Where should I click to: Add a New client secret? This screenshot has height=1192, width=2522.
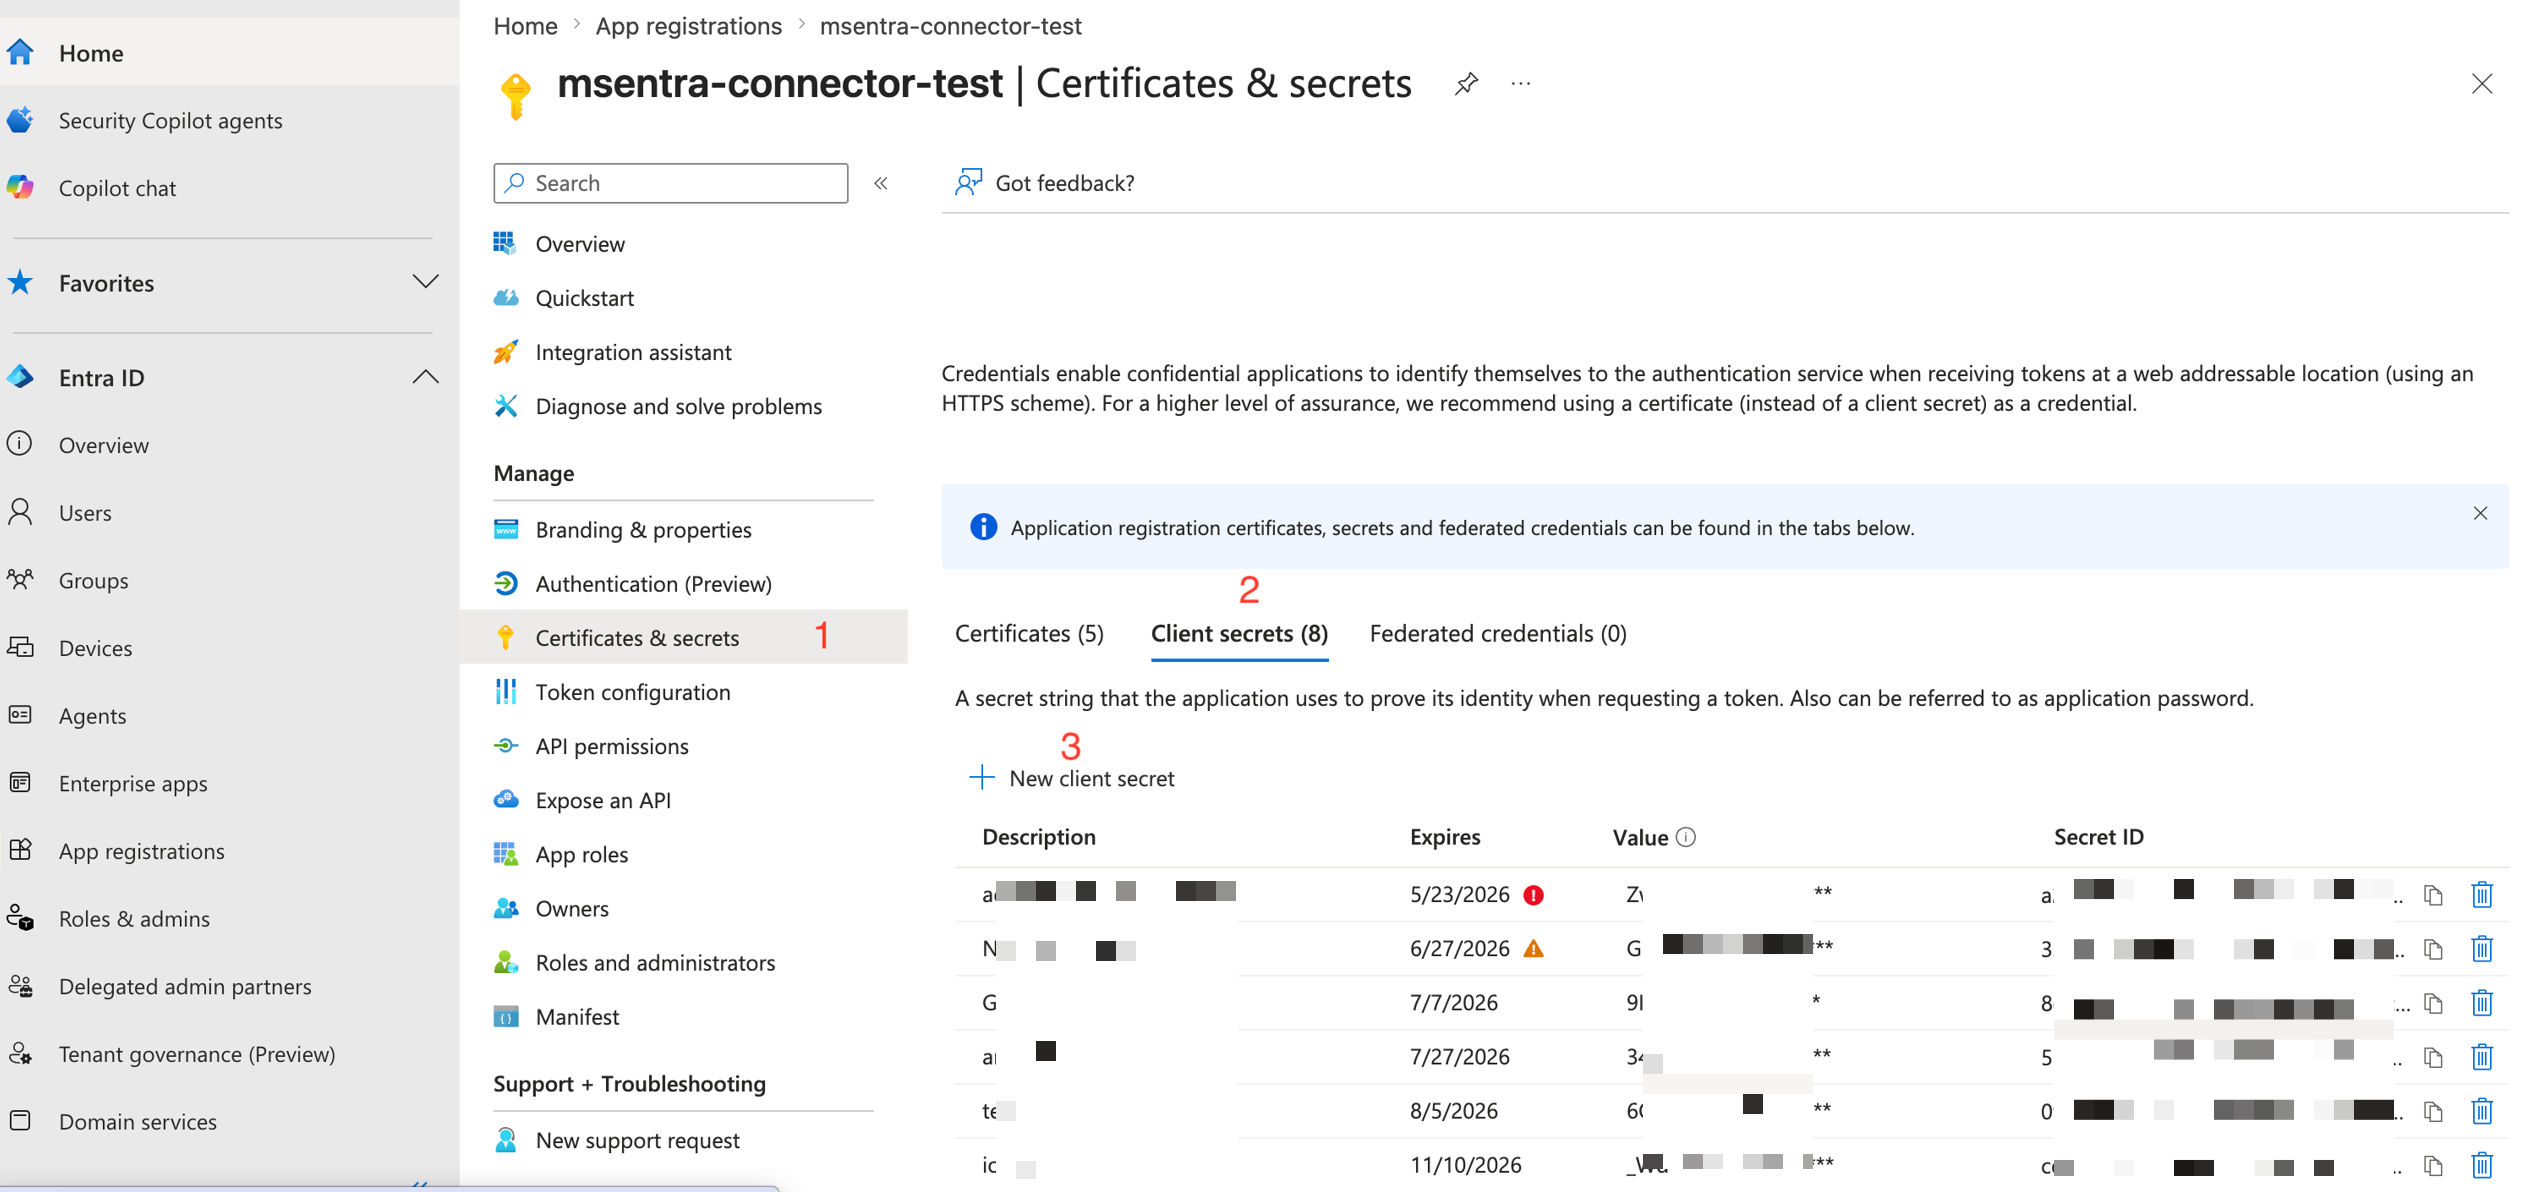pyautogui.click(x=1072, y=778)
